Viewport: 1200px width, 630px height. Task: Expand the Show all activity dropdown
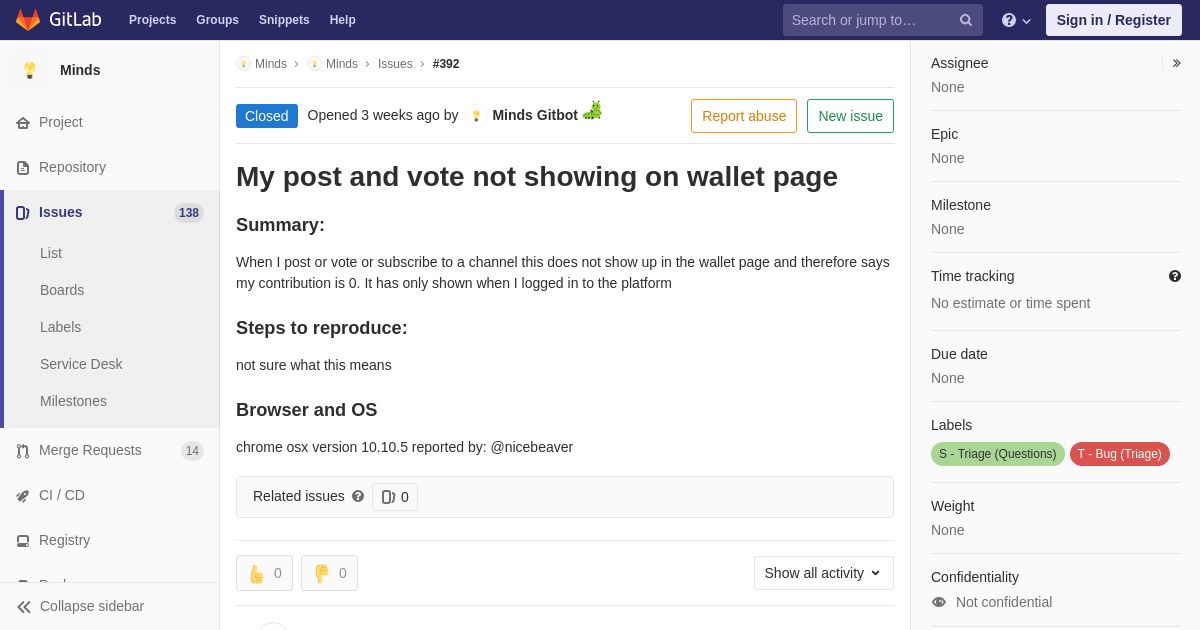[x=824, y=573]
